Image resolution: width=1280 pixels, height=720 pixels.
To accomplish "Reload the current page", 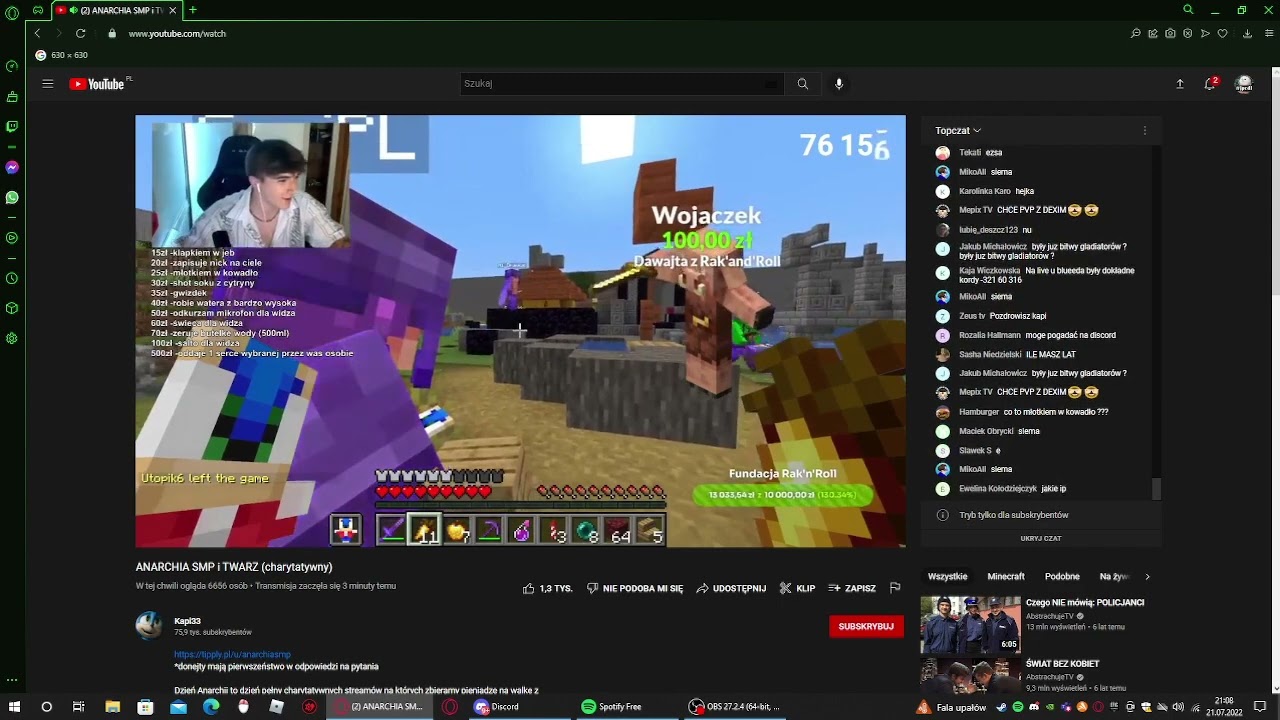I will coord(80,33).
